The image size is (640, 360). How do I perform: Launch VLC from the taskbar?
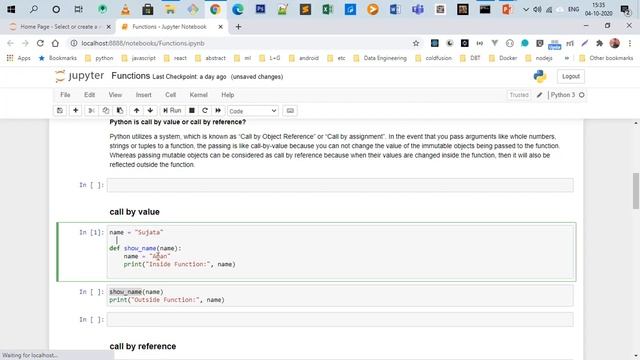(125, 9)
